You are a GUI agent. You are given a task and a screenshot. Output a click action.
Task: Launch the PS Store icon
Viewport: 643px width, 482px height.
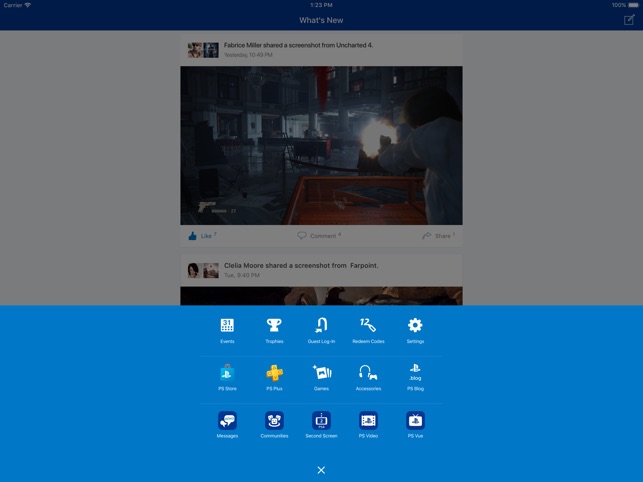[x=227, y=372]
